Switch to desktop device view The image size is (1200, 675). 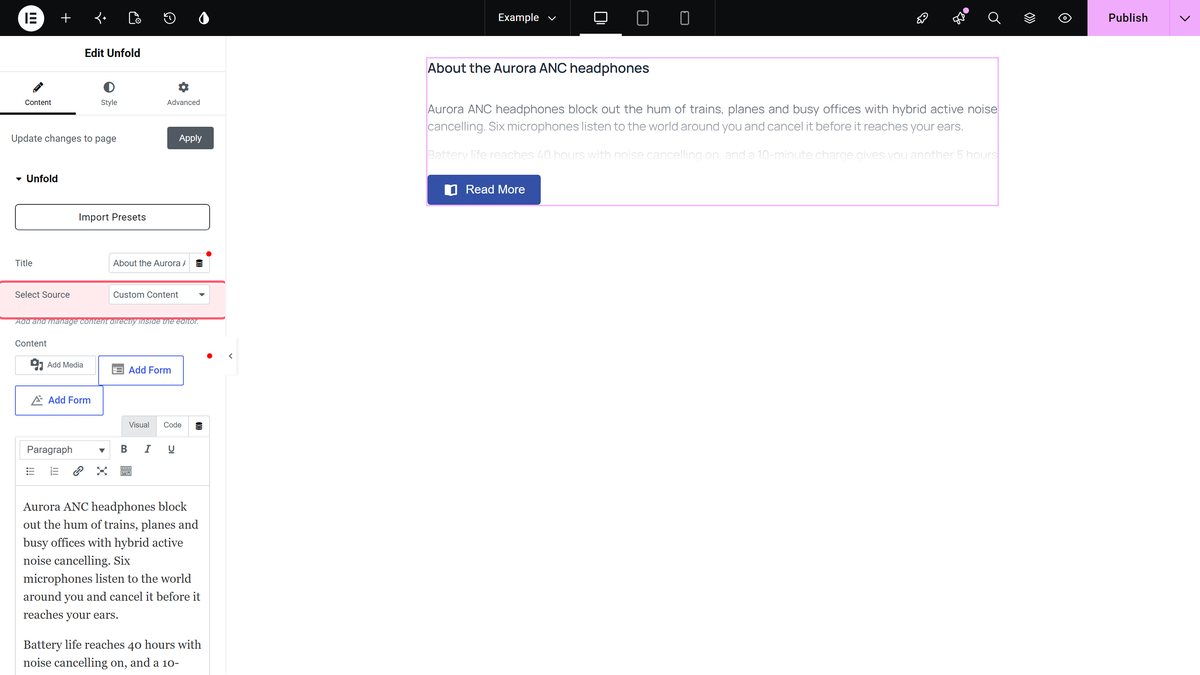[601, 18]
